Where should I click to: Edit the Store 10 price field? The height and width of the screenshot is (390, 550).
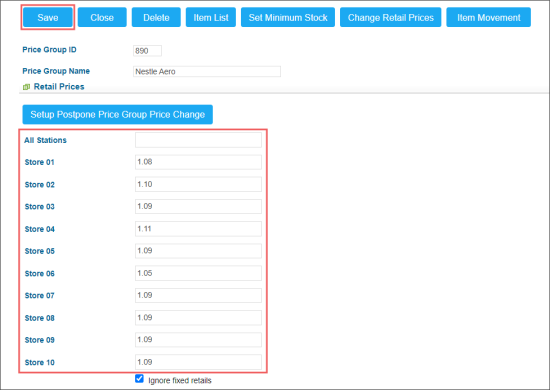198,362
